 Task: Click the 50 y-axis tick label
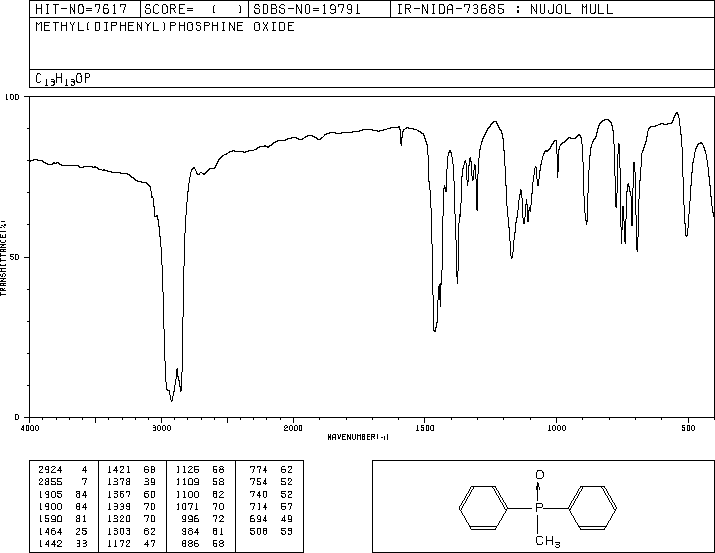pyautogui.click(x=15, y=257)
